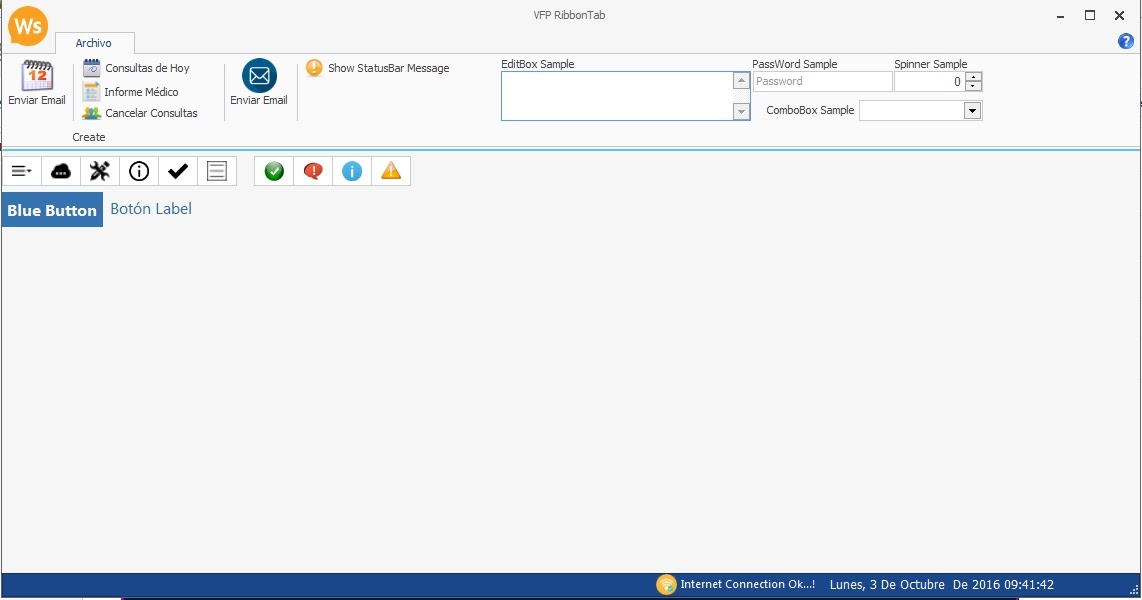
Task: Select the tools/settings crossed-wrench icon
Action: tap(99, 171)
